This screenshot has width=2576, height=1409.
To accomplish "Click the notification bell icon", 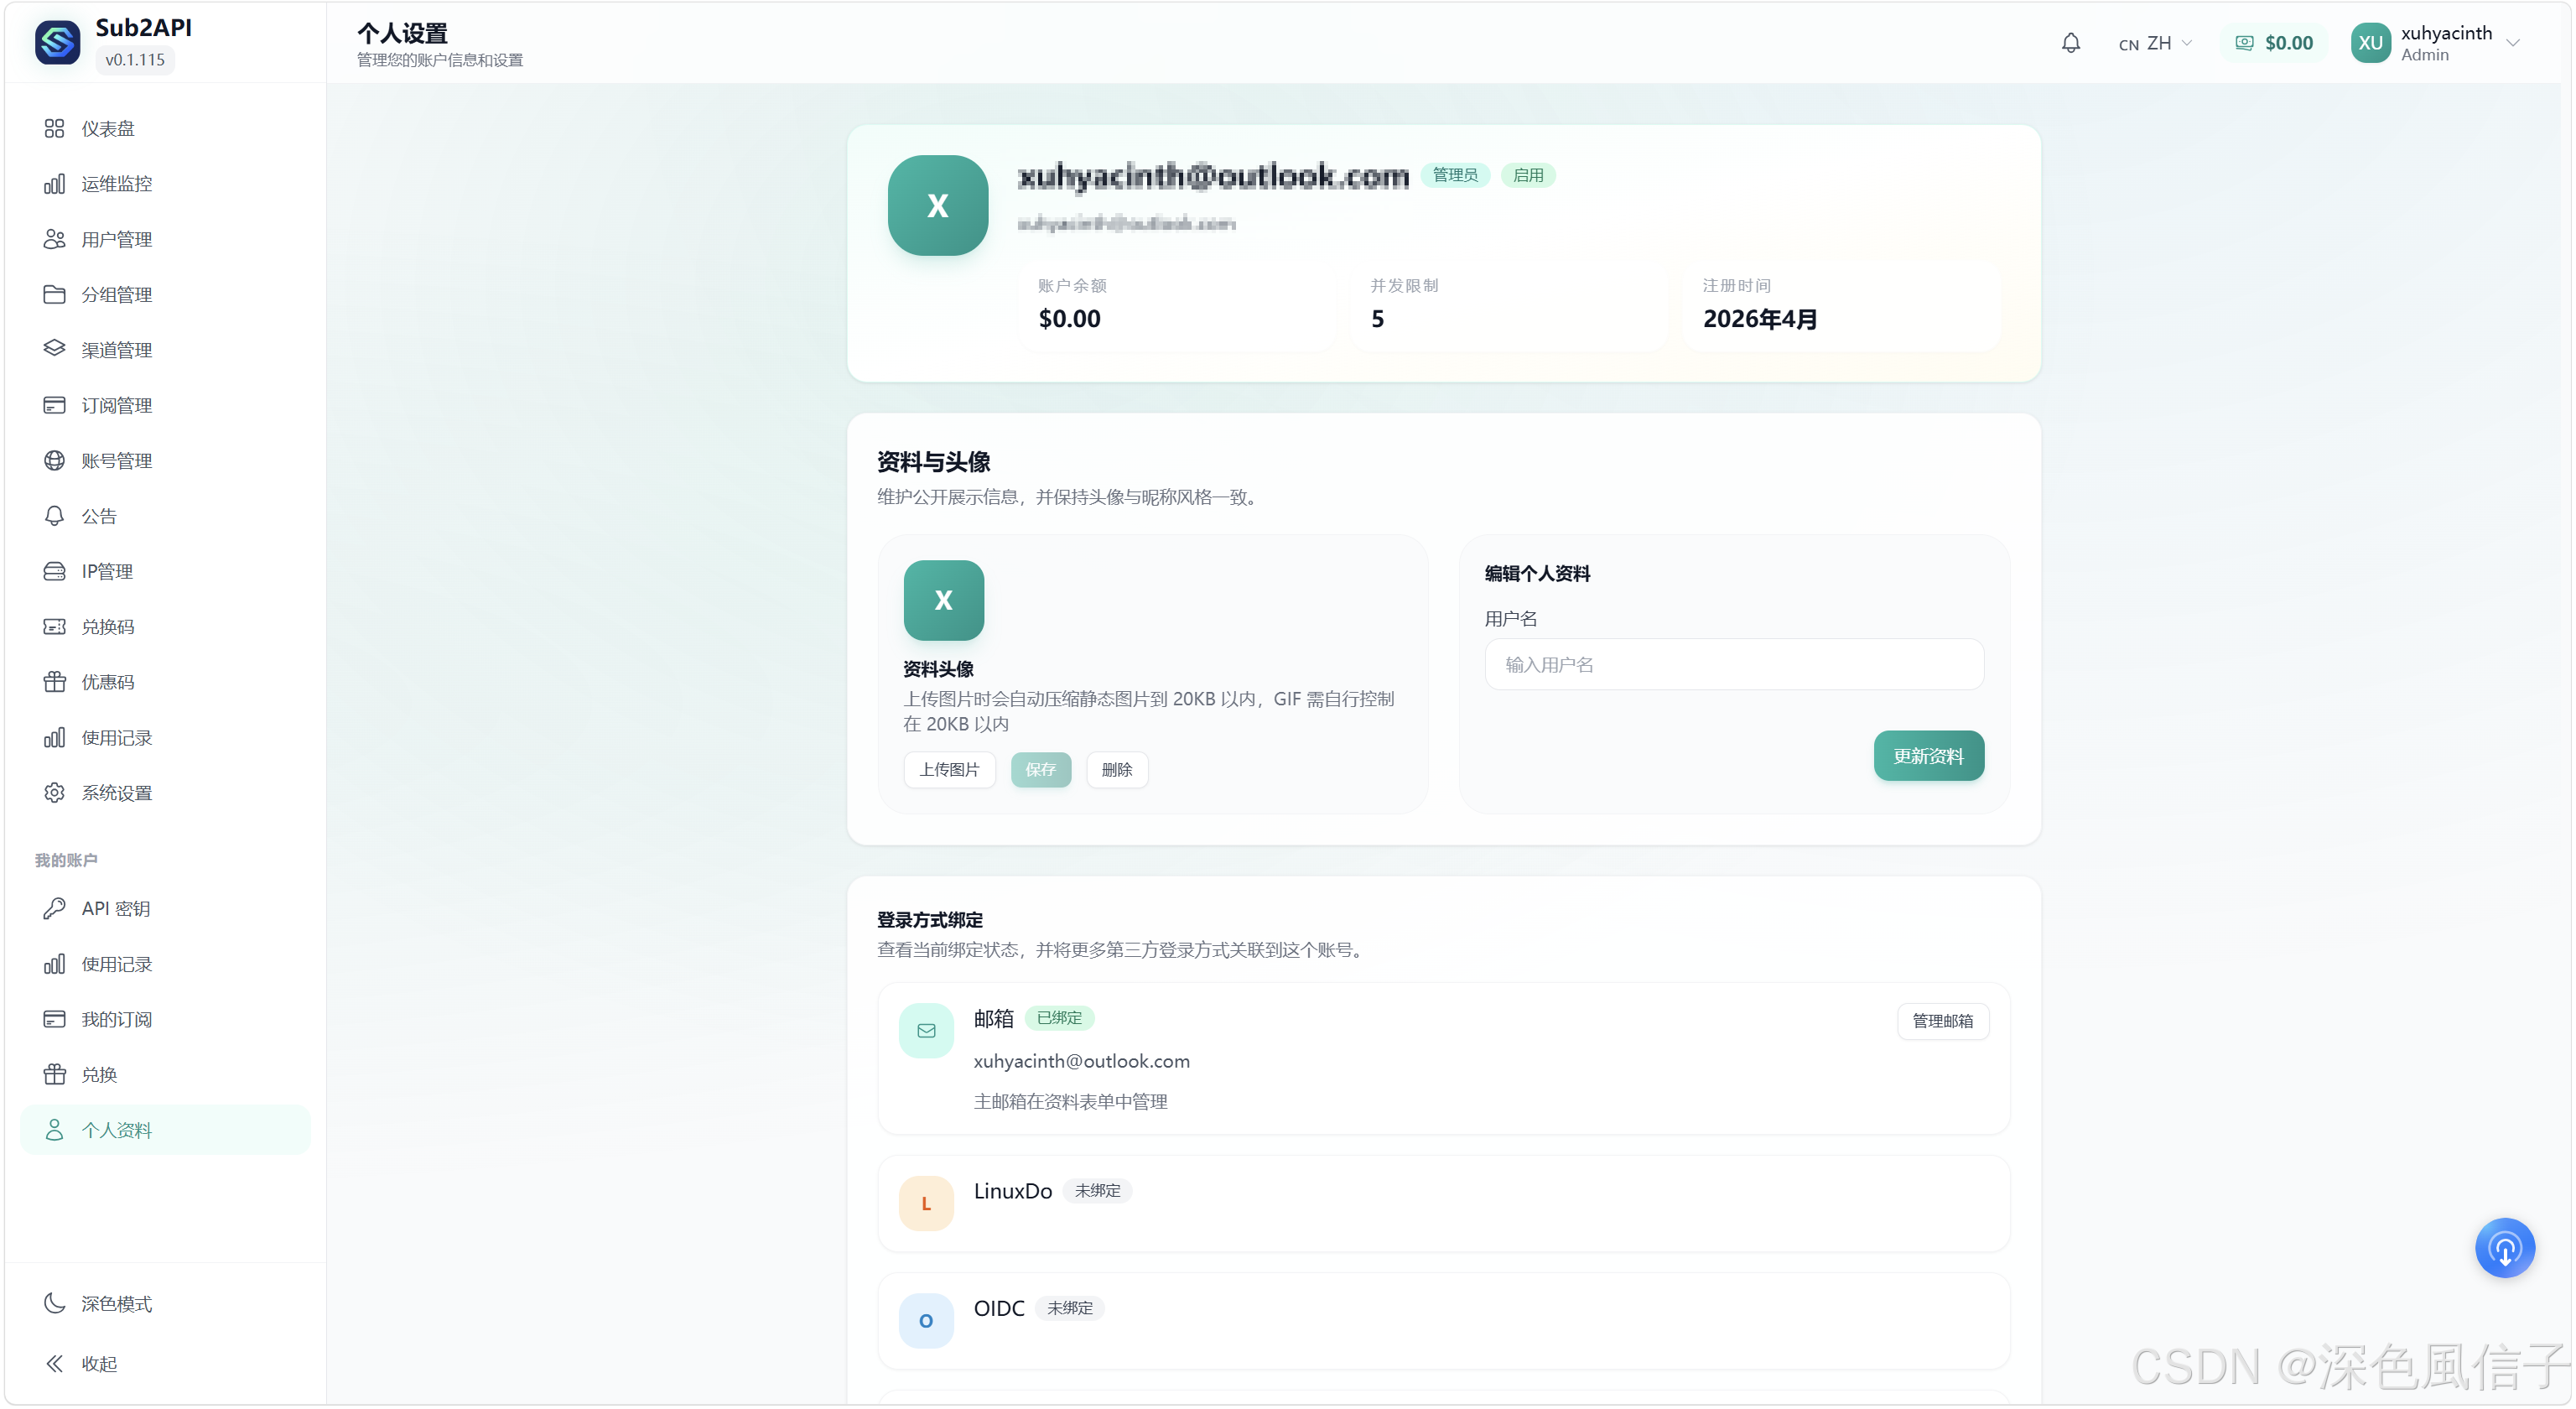I will [x=2070, y=43].
